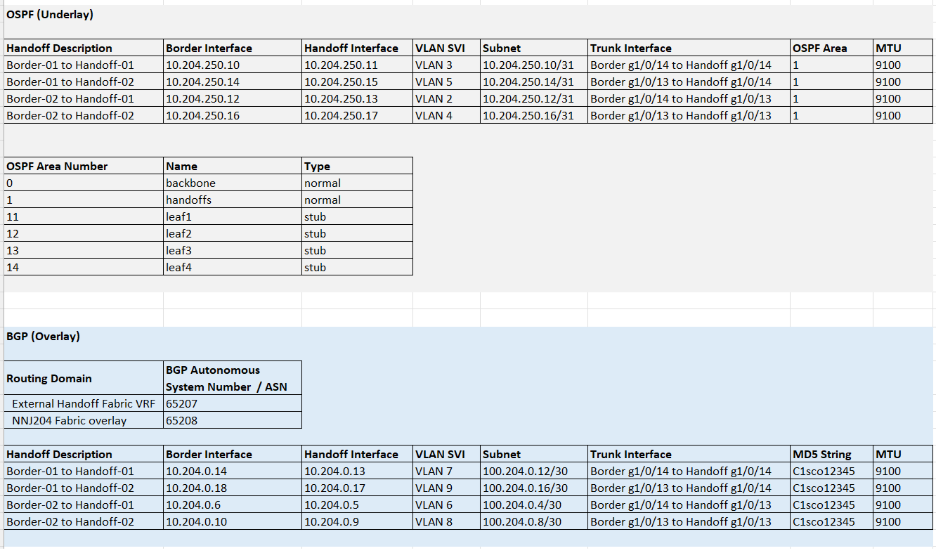Click BGP Handoff Interface cell 10.204.0.5

(357, 505)
